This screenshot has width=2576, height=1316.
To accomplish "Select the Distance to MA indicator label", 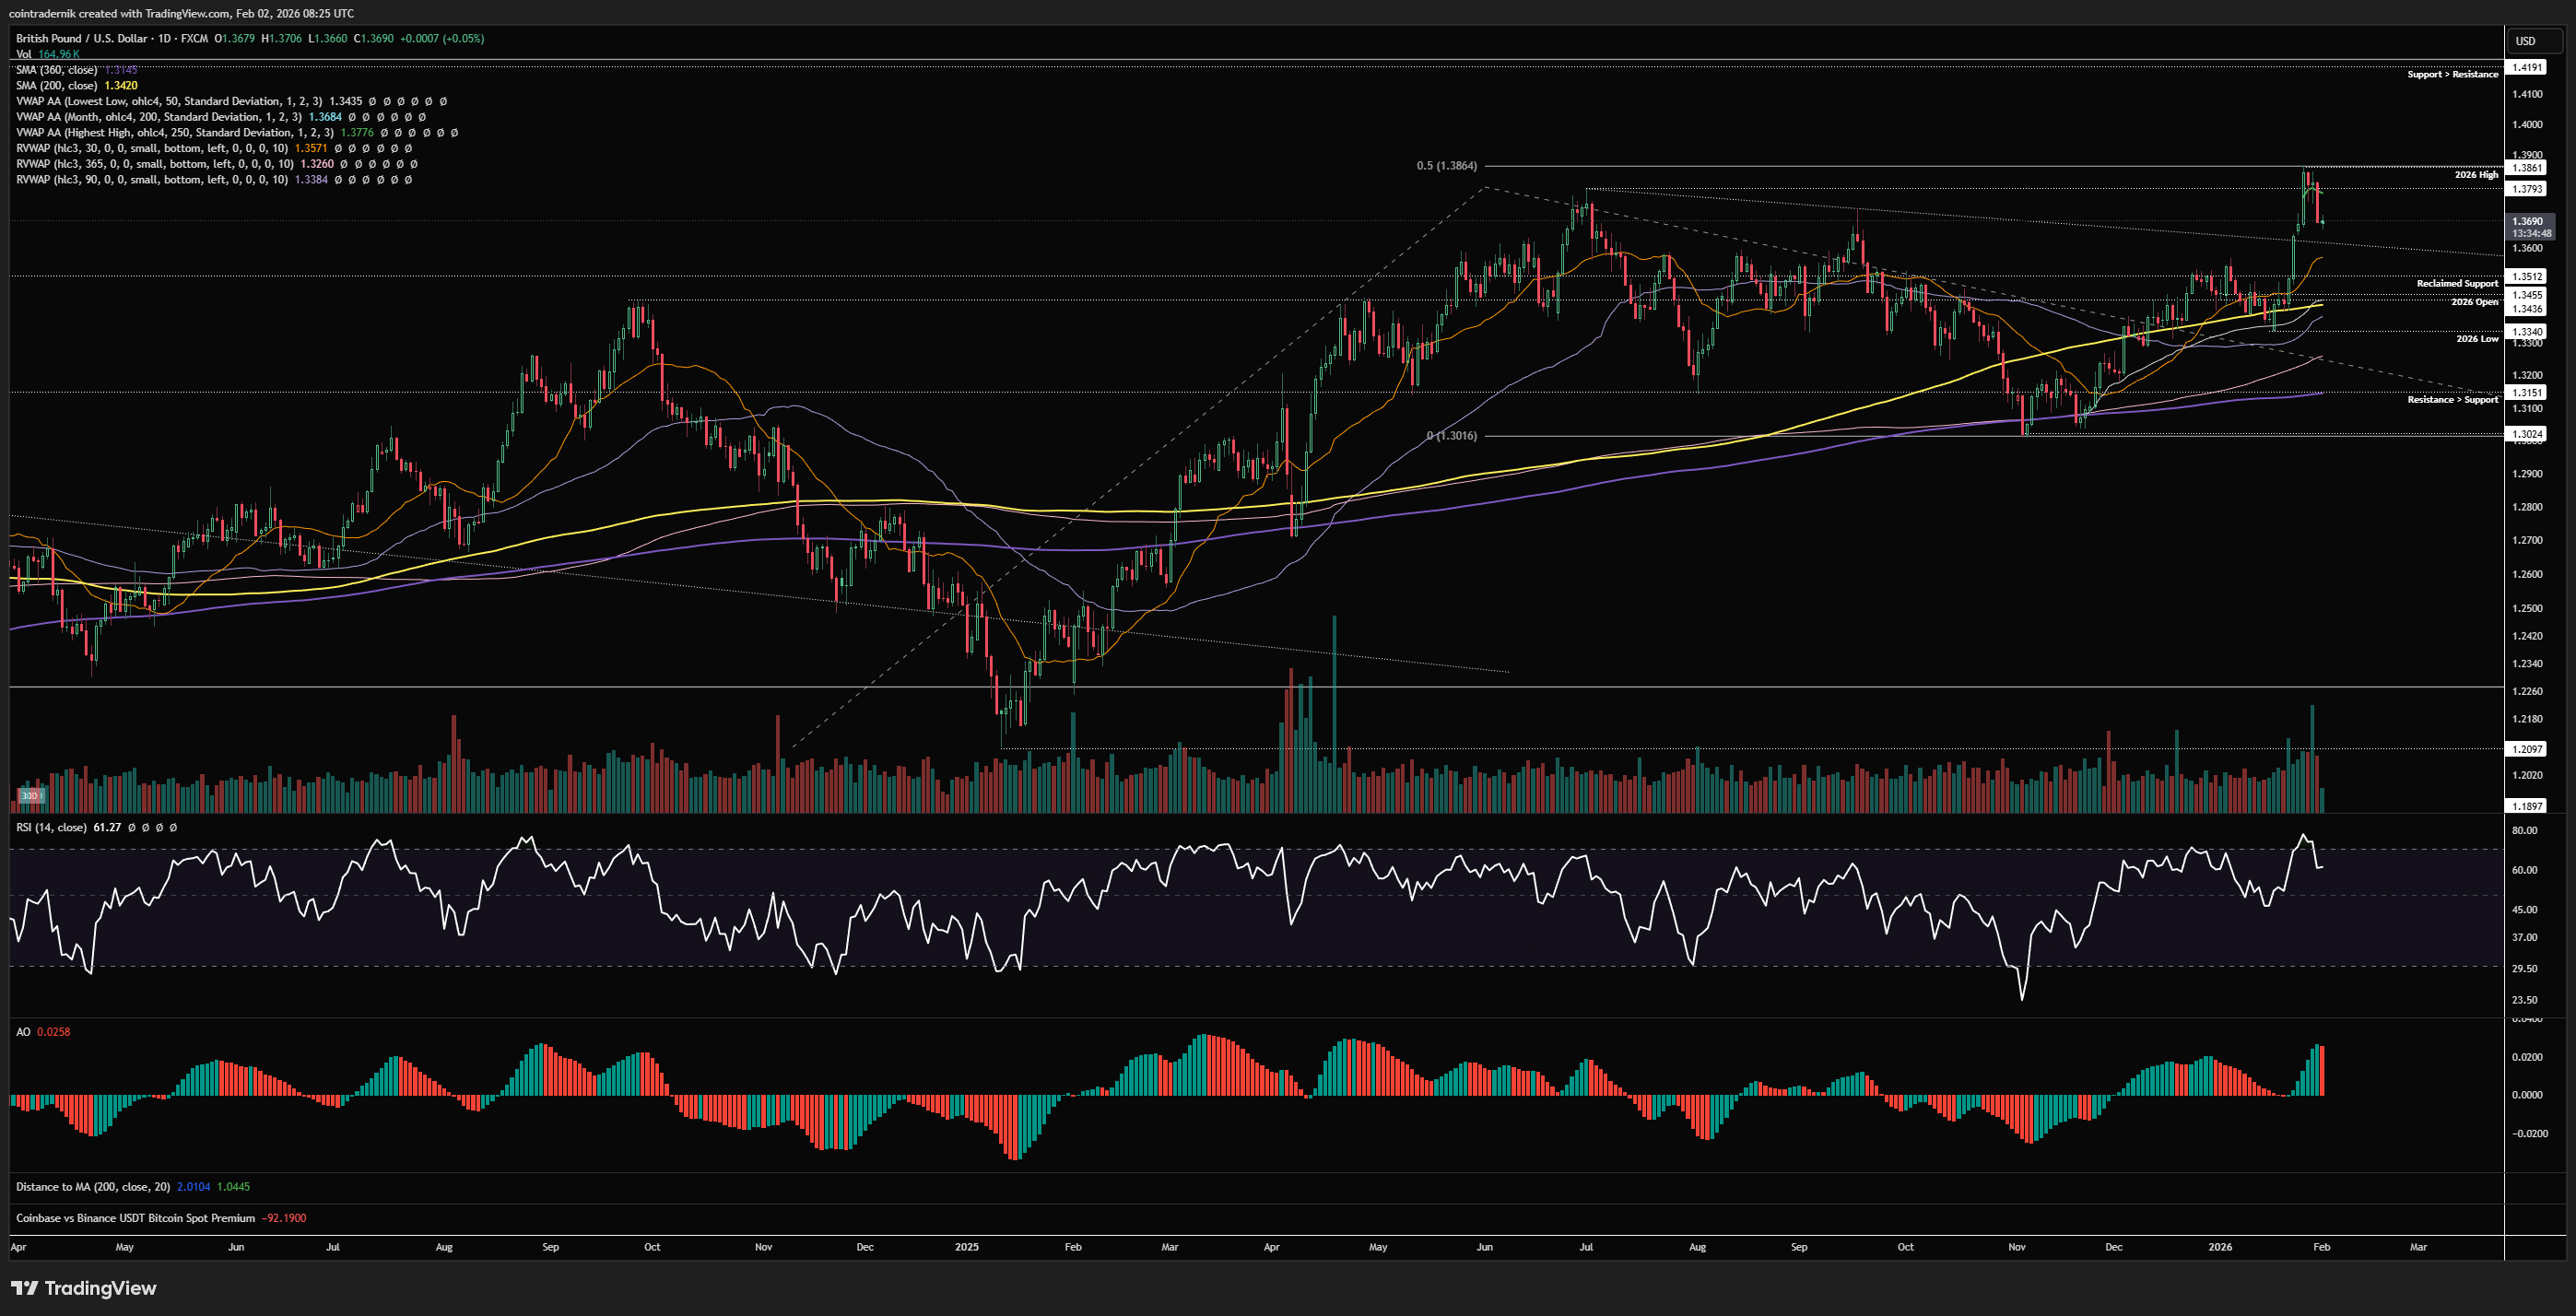I will tap(92, 1187).
